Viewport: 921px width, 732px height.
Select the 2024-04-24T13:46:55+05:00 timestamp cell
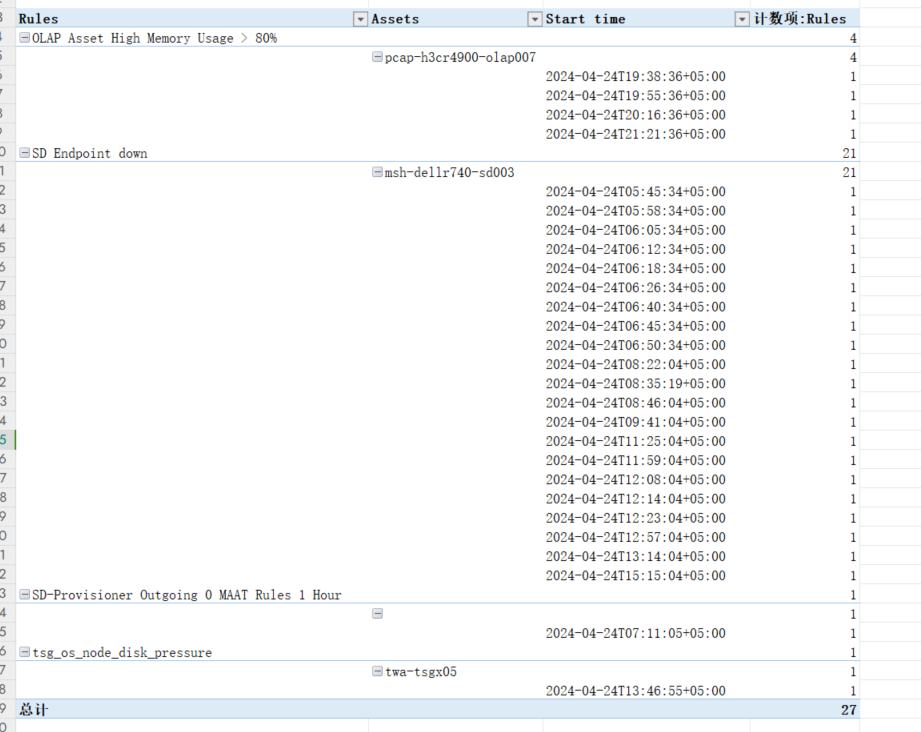635,691
